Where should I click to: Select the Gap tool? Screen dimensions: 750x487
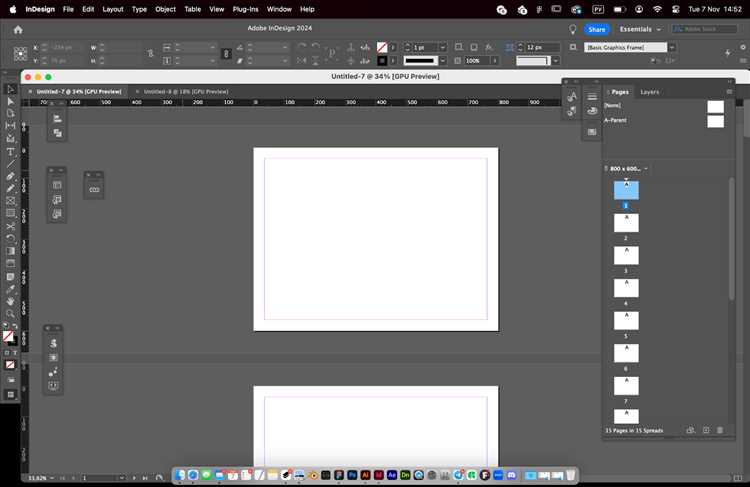11,126
